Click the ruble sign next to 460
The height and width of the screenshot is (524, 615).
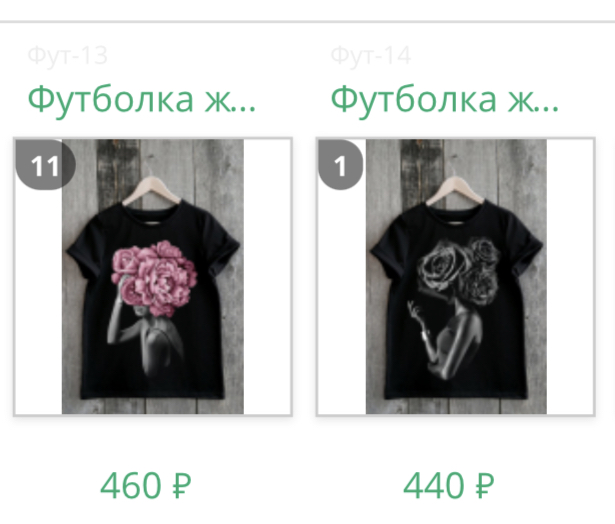pos(182,486)
